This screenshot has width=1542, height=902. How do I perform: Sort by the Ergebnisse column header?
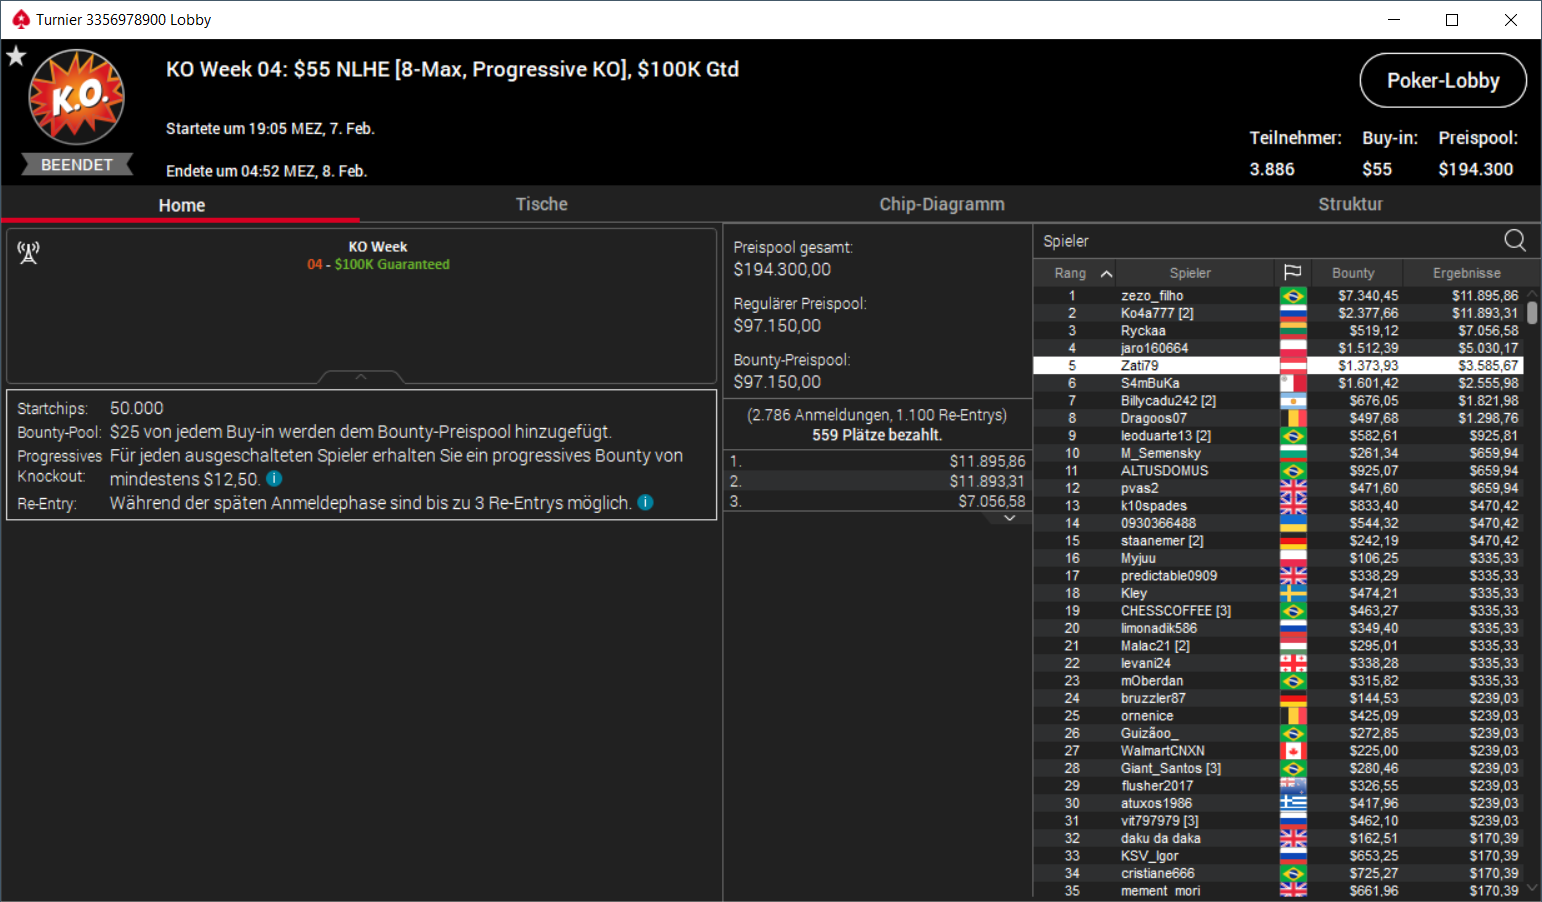[x=1466, y=273]
